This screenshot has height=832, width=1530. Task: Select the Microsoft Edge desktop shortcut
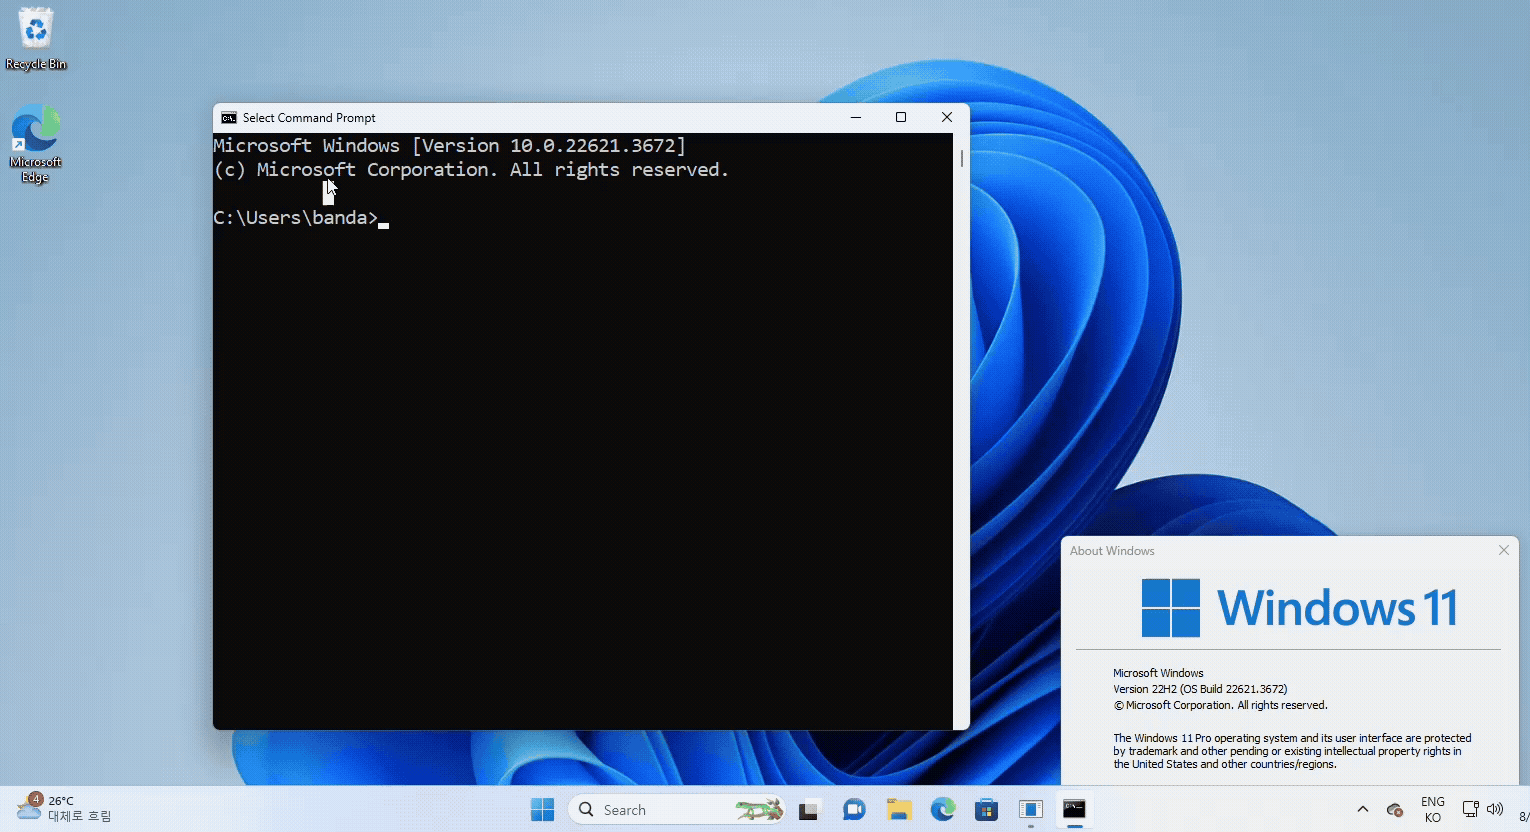coord(36,143)
